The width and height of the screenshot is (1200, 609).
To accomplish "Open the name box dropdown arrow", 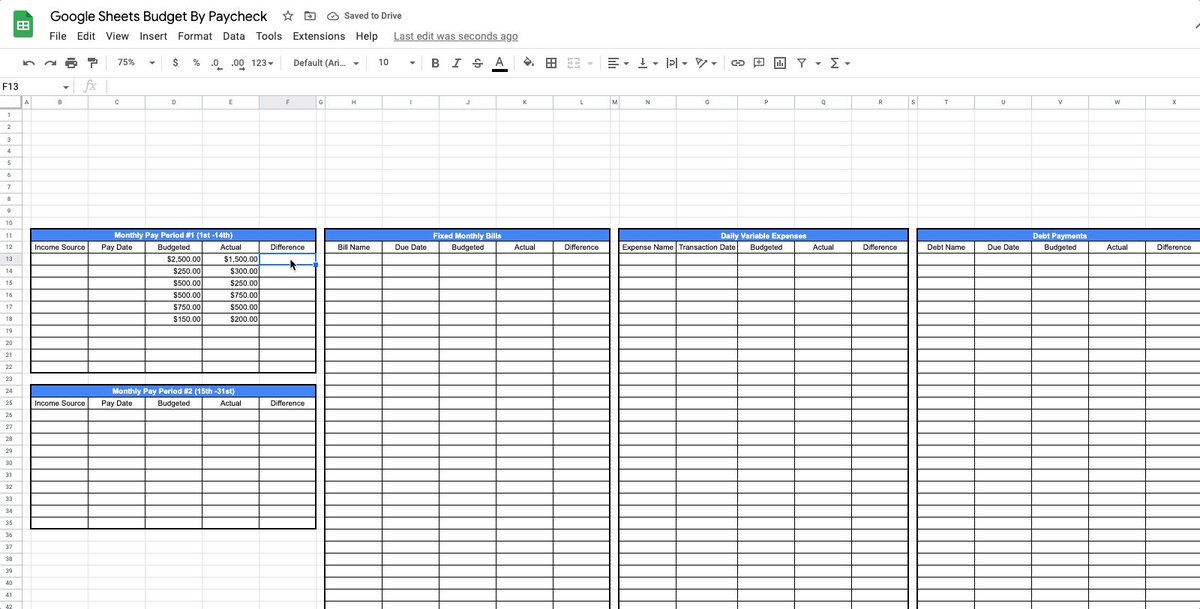I will click(x=66, y=87).
